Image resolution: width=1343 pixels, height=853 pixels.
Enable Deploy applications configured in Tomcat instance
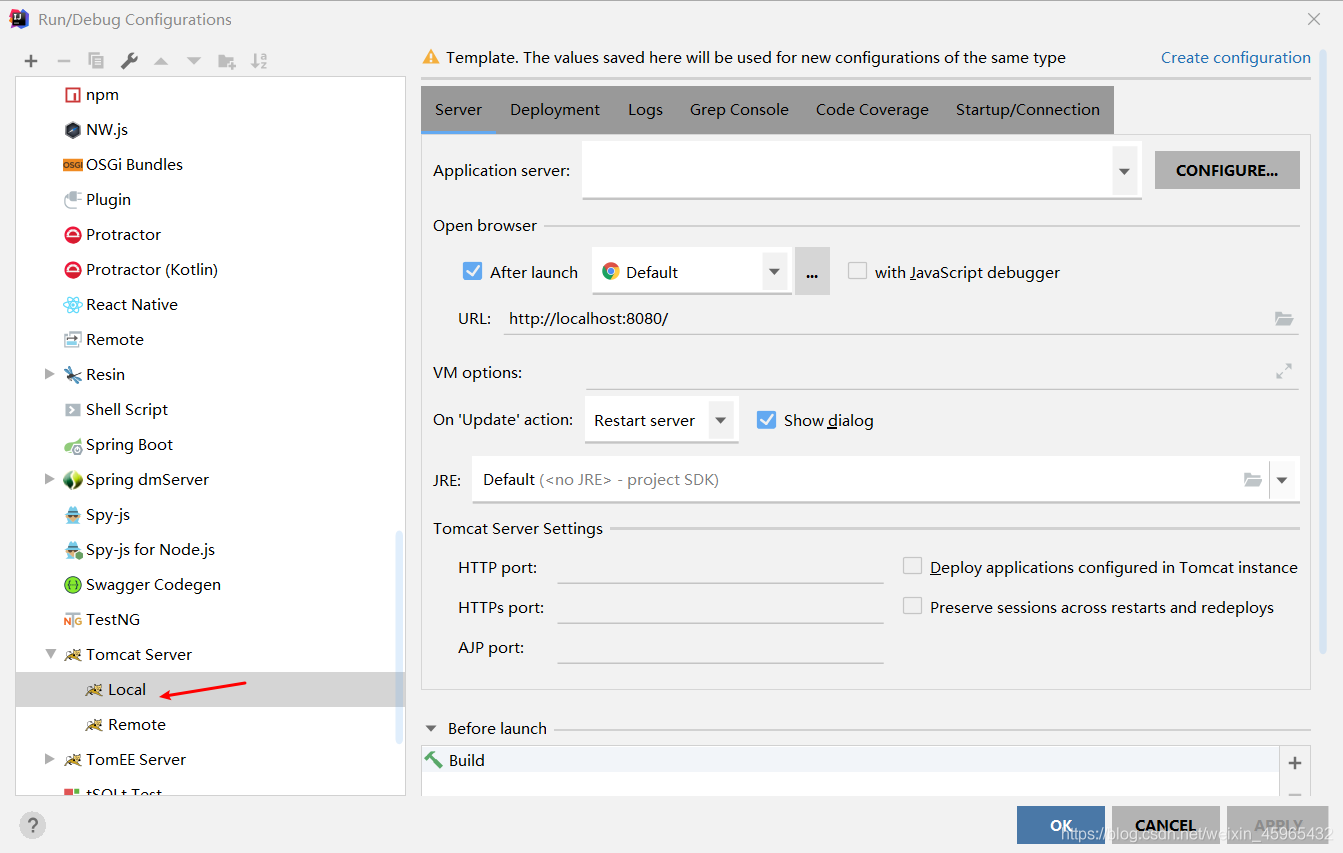pyautogui.click(x=912, y=566)
